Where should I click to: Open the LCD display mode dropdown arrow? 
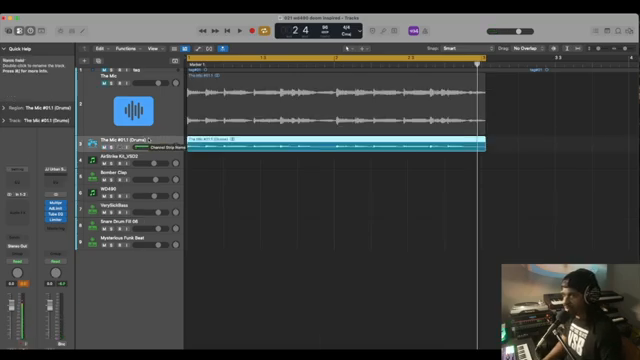[x=359, y=31]
